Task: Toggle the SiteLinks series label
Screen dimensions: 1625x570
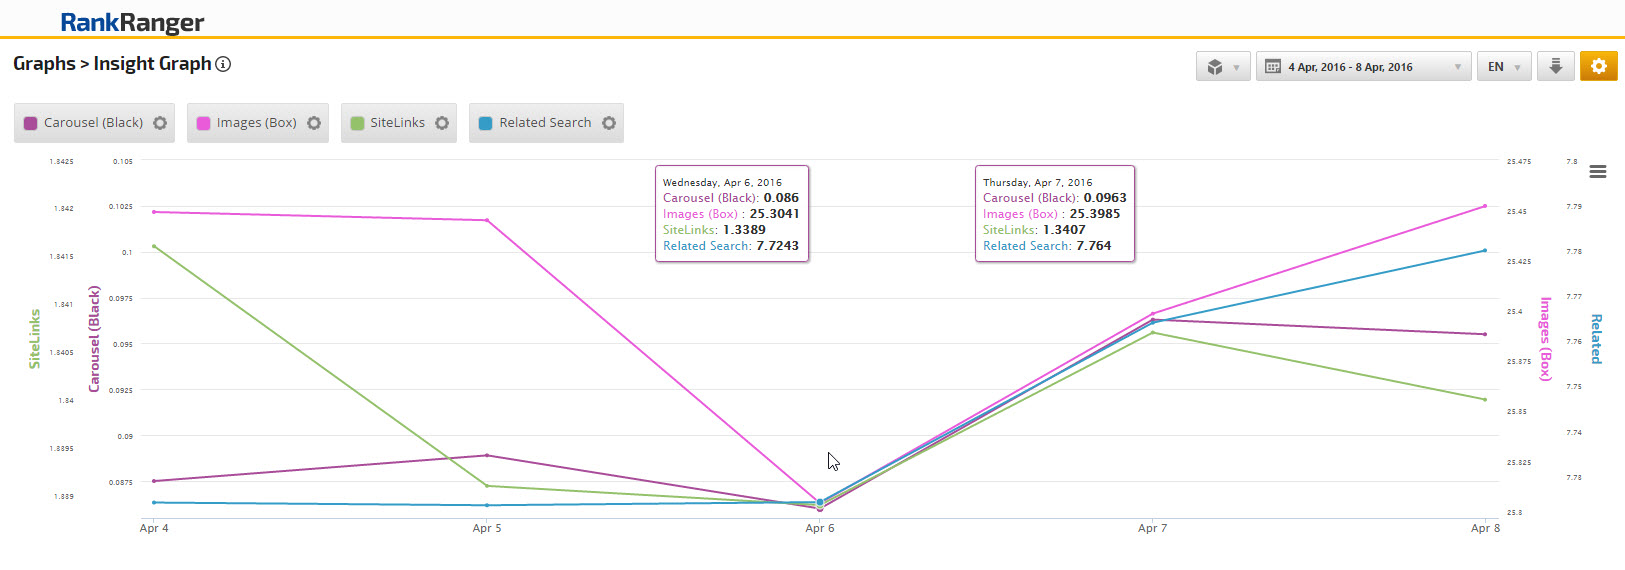Action: 397,123
